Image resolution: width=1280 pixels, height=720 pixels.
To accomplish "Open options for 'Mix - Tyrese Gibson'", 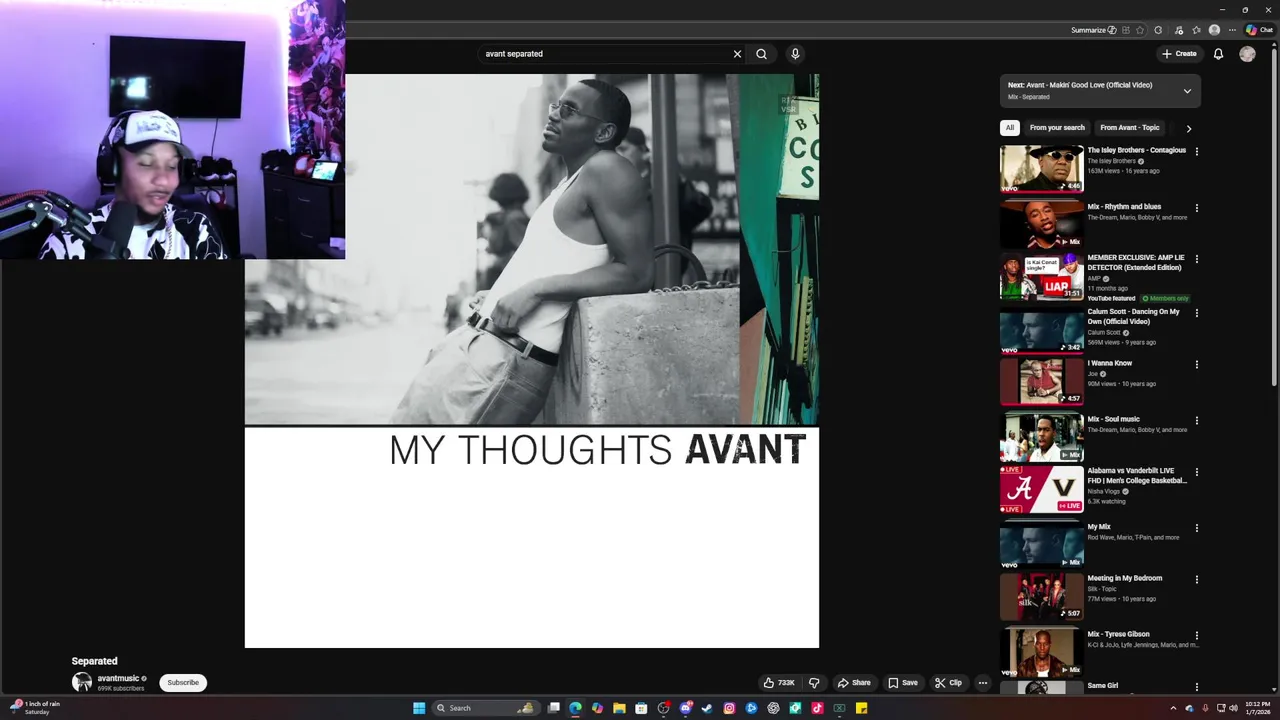I will [x=1196, y=635].
